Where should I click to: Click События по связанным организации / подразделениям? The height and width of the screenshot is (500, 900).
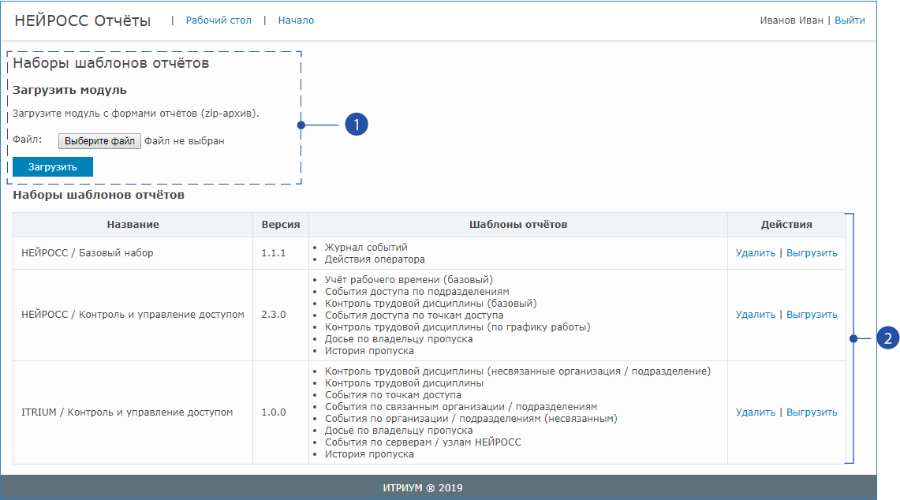(x=461, y=406)
